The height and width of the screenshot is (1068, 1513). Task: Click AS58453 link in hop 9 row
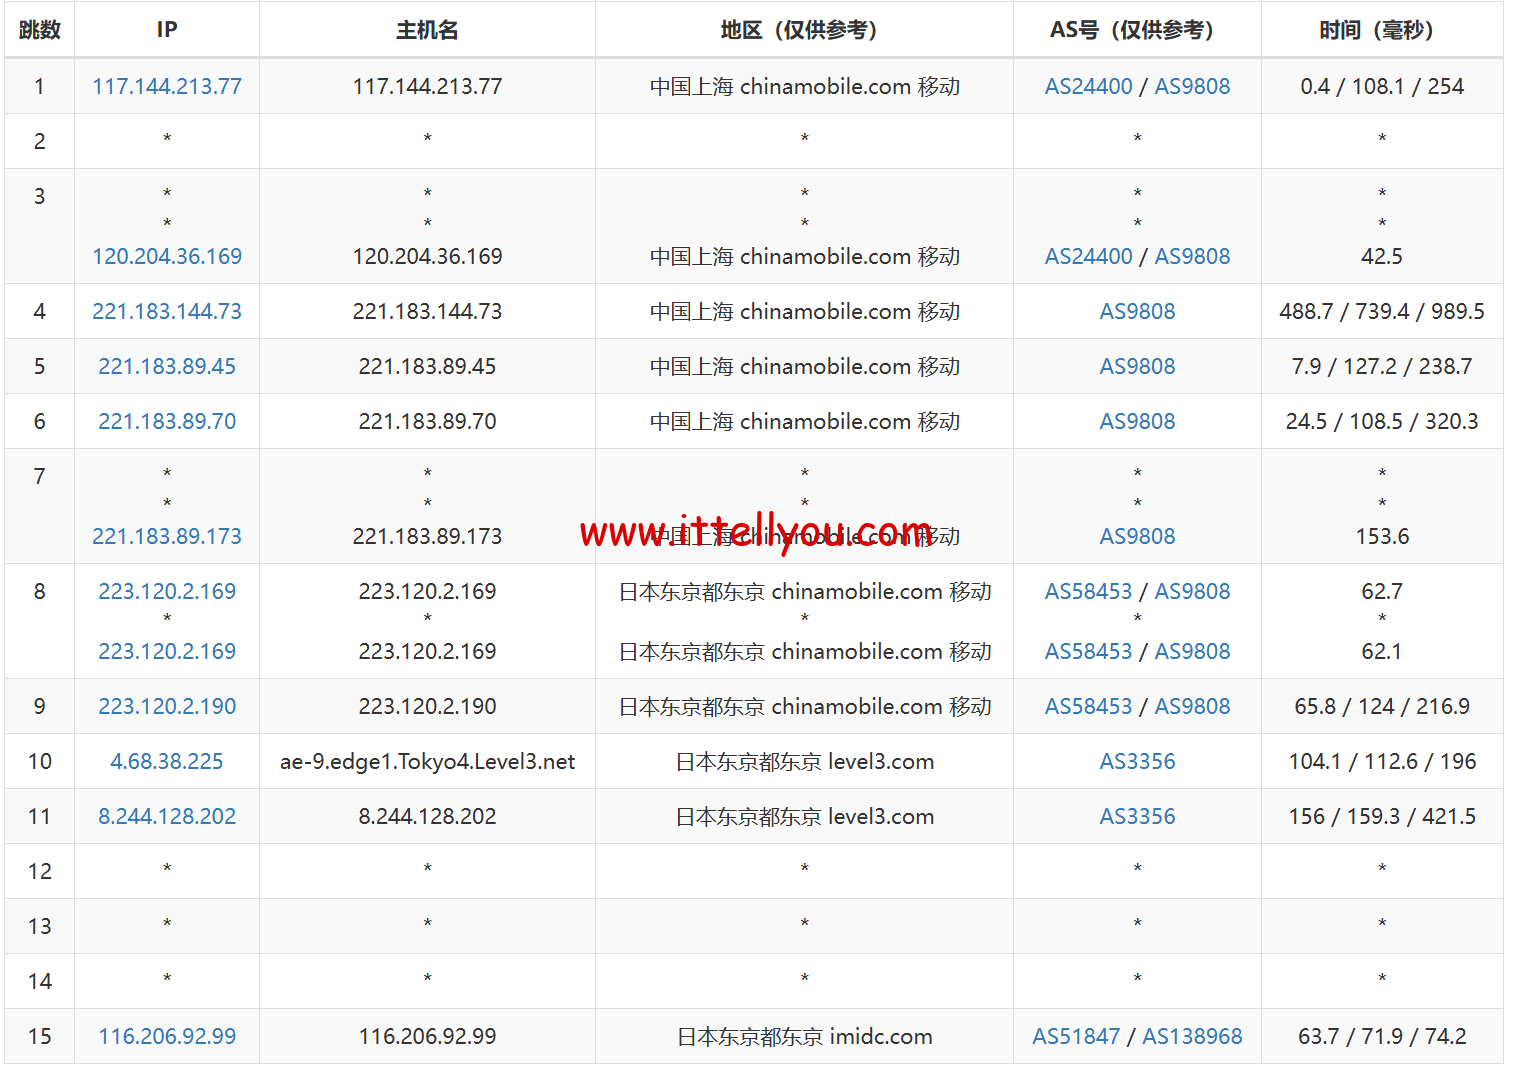pos(1088,706)
